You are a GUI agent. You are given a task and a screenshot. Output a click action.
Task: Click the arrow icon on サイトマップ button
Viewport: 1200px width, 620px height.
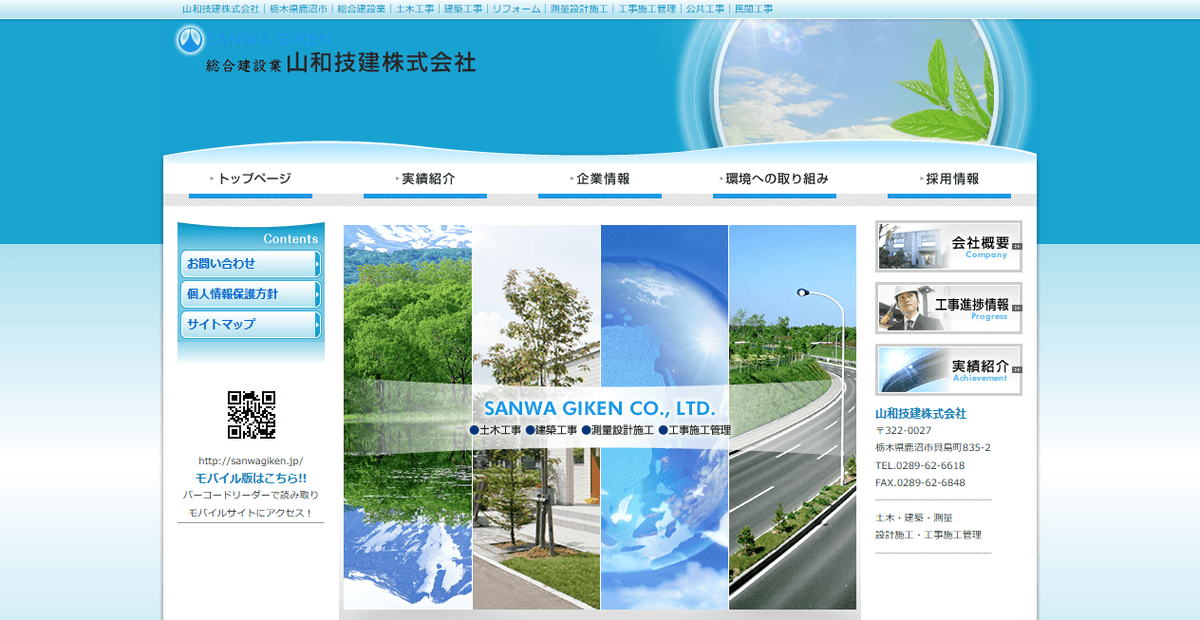317,324
